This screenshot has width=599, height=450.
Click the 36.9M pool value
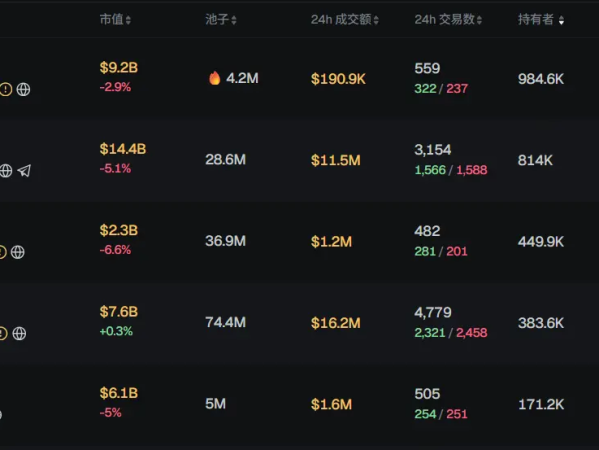click(225, 241)
